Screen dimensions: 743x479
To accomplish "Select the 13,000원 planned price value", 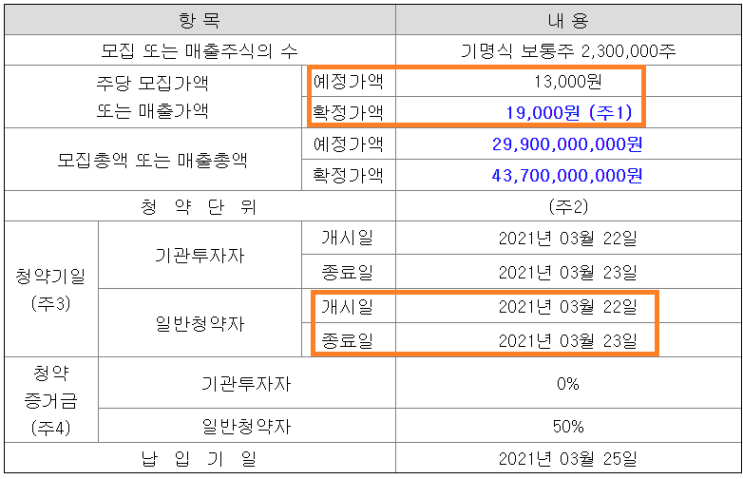I will 568,81.
